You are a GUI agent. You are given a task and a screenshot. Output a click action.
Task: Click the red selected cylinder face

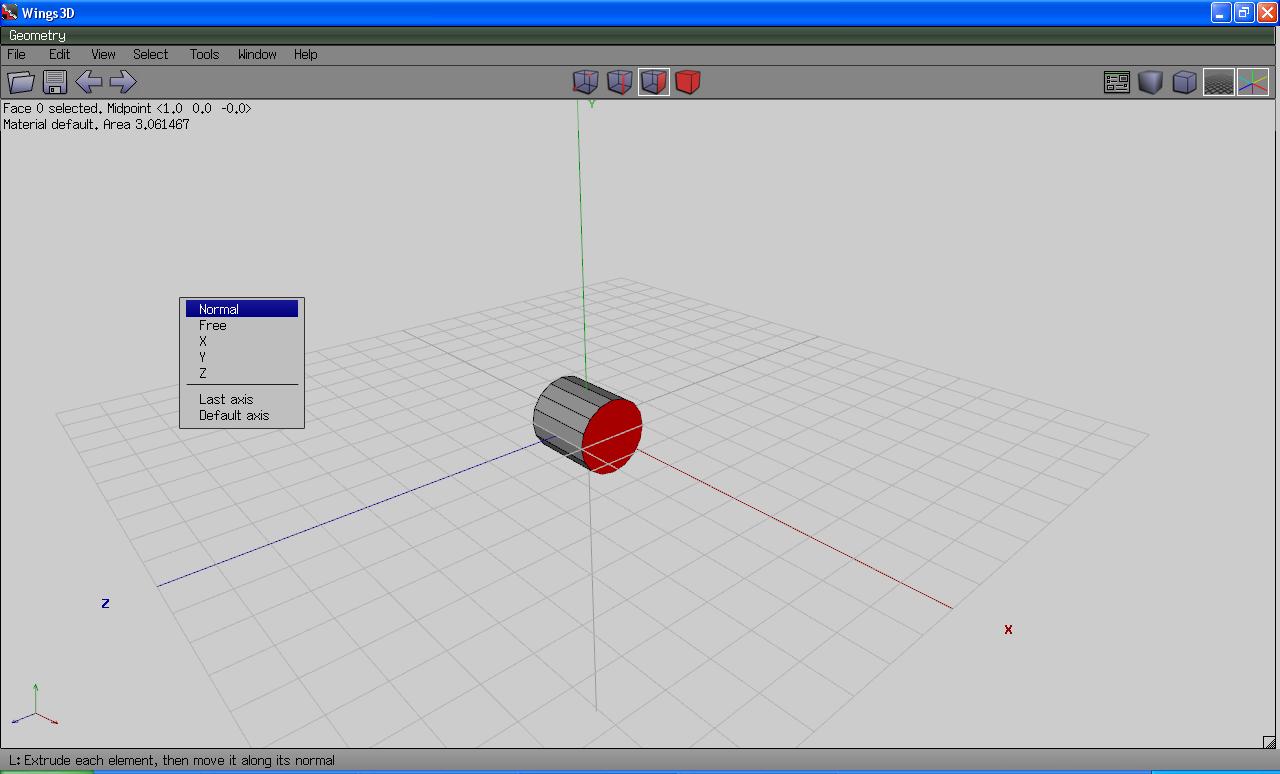click(x=611, y=435)
